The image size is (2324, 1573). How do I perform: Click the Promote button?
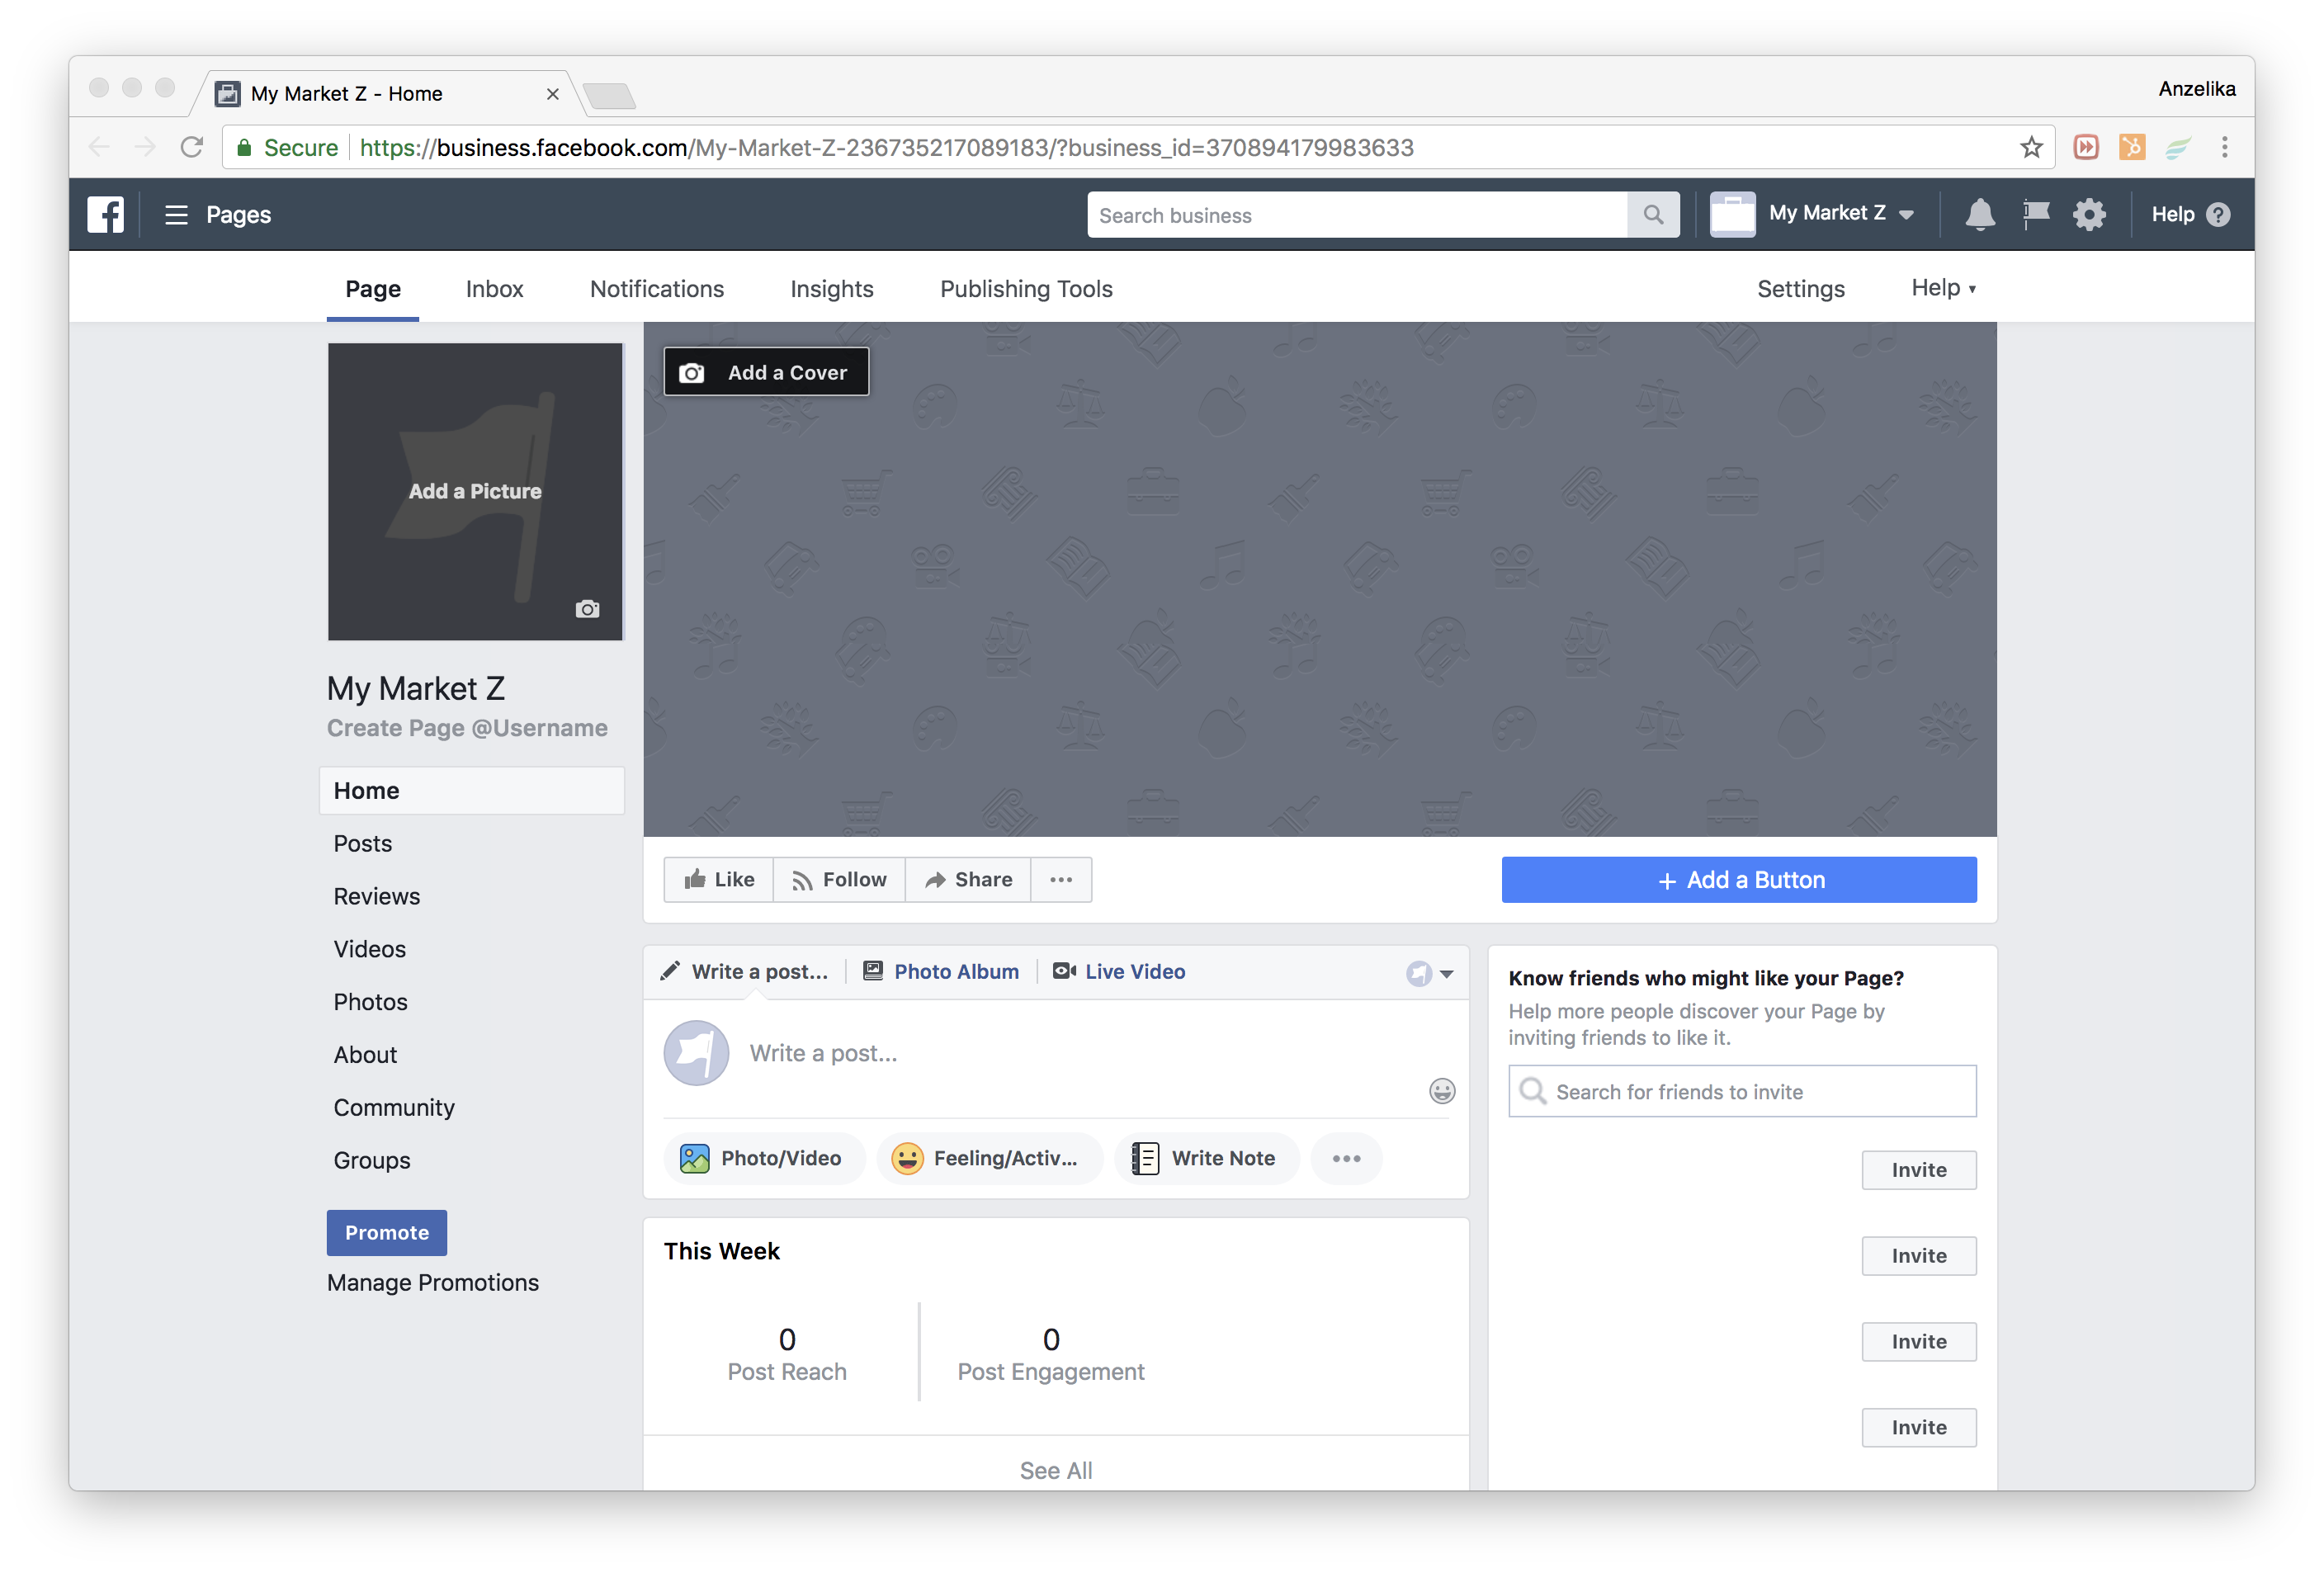coord(386,1232)
